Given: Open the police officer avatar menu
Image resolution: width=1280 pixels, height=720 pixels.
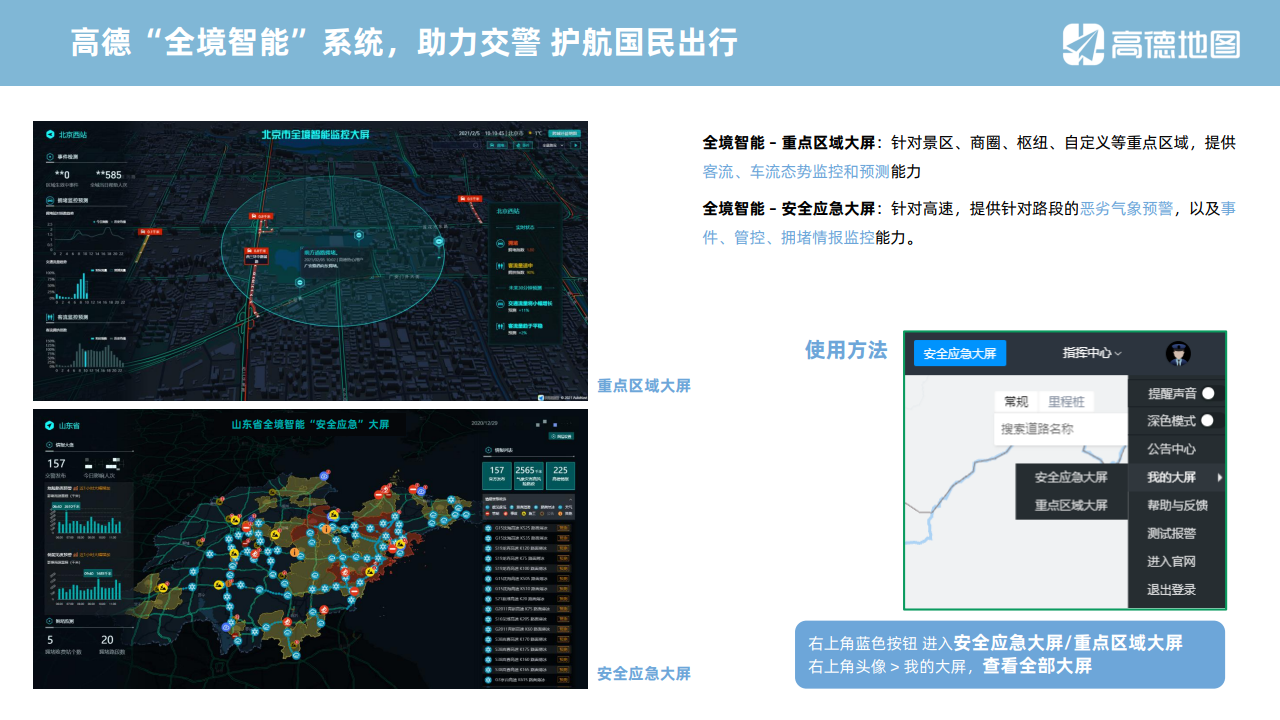Looking at the screenshot, I should point(1178,353).
